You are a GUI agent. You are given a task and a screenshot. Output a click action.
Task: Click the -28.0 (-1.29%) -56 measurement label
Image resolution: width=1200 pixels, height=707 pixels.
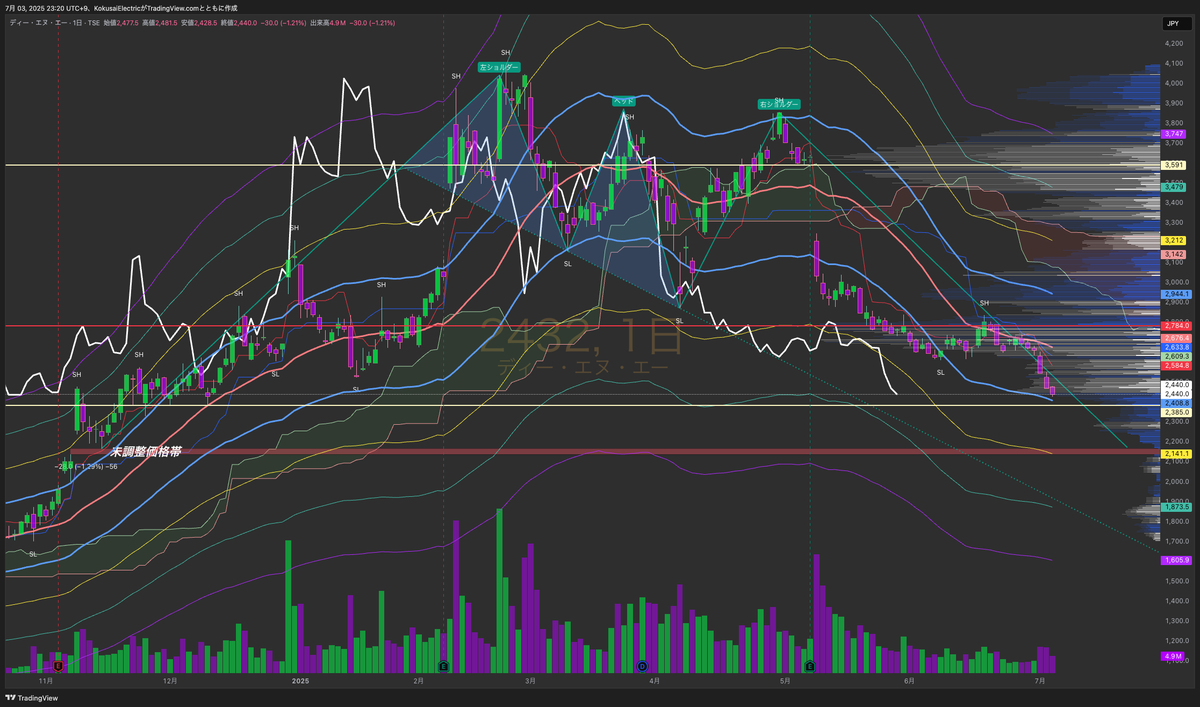pos(86,466)
